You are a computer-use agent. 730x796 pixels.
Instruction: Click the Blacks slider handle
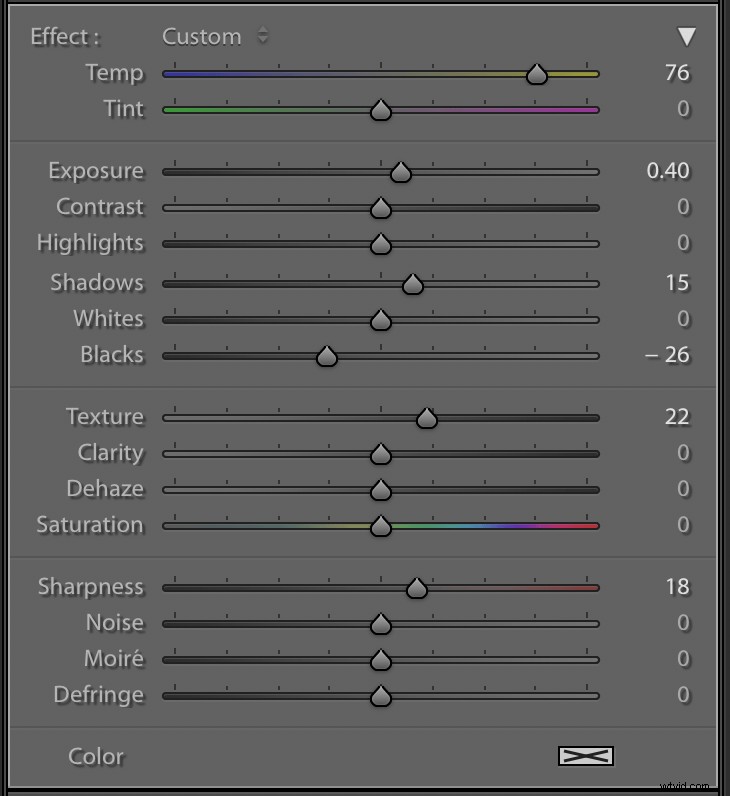[x=326, y=356]
